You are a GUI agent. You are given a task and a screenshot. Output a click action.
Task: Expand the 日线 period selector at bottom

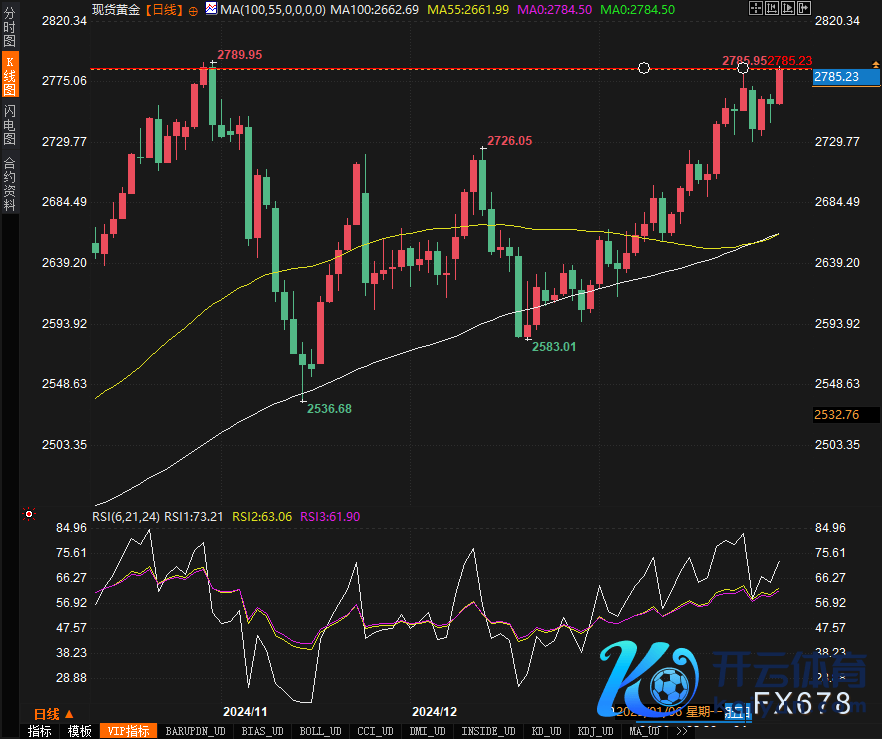pos(52,713)
